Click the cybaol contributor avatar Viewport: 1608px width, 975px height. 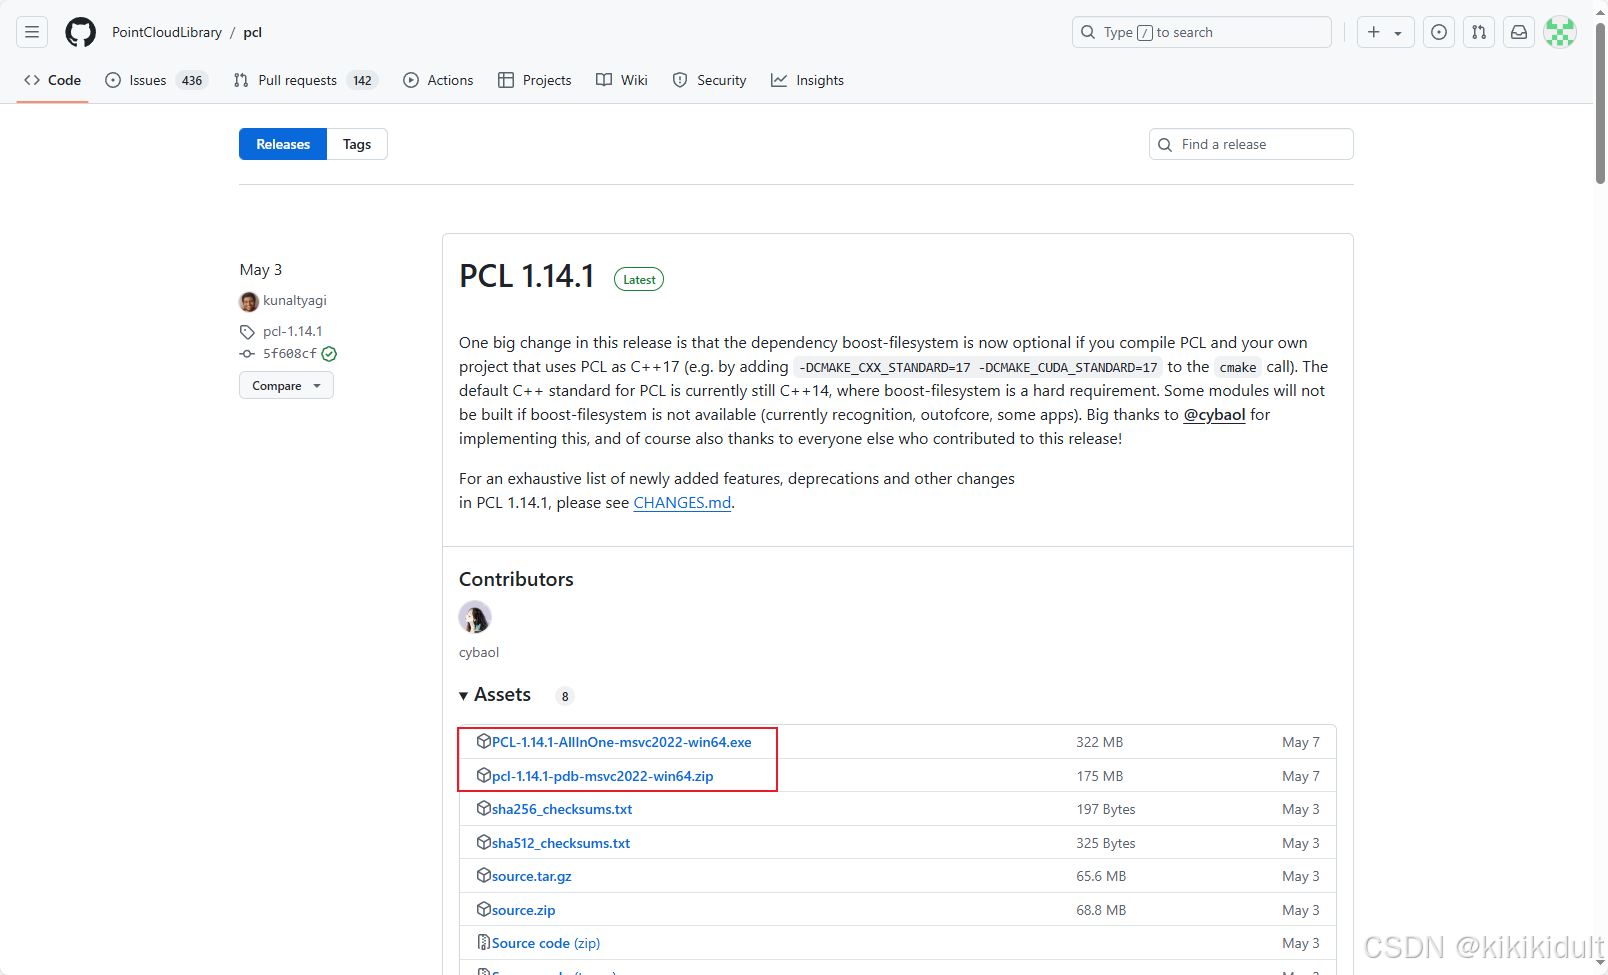(475, 617)
